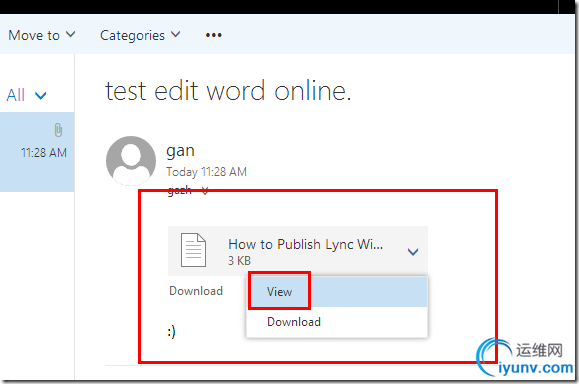579x384 pixels.
Task: Click the chevron beside Categories
Action: [x=176, y=34]
